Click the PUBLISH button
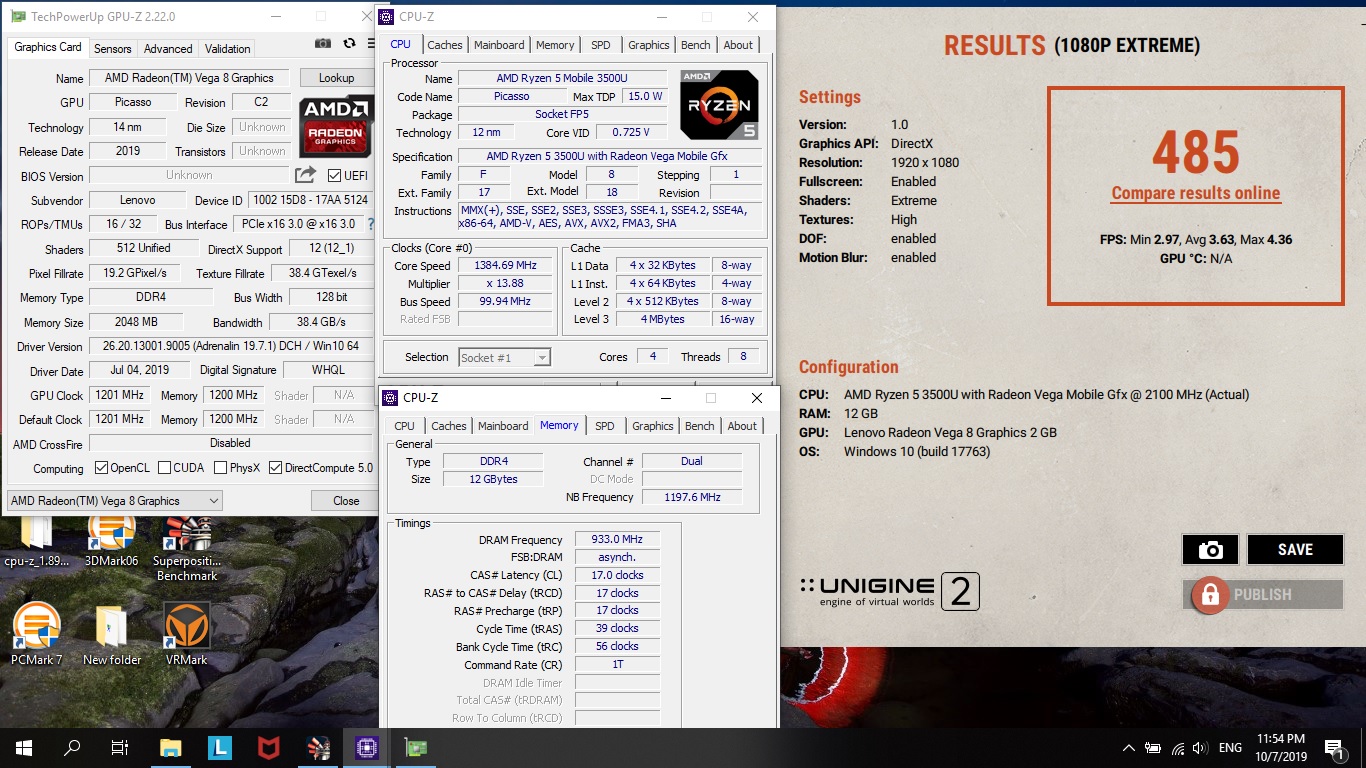Screen dimensions: 1366x768 [x=1262, y=595]
